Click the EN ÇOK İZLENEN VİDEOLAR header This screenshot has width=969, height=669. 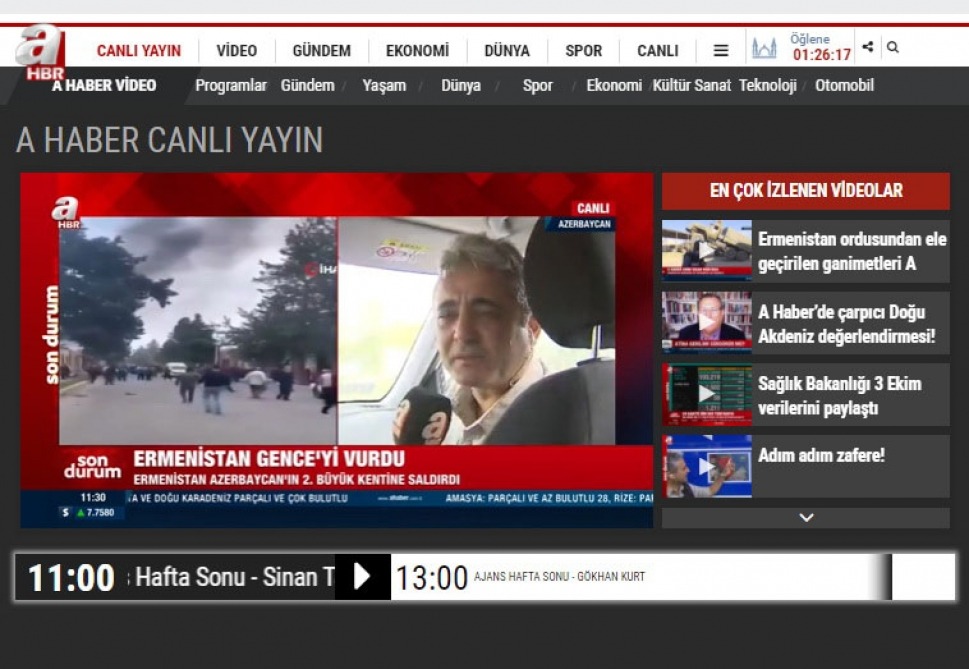coord(806,190)
